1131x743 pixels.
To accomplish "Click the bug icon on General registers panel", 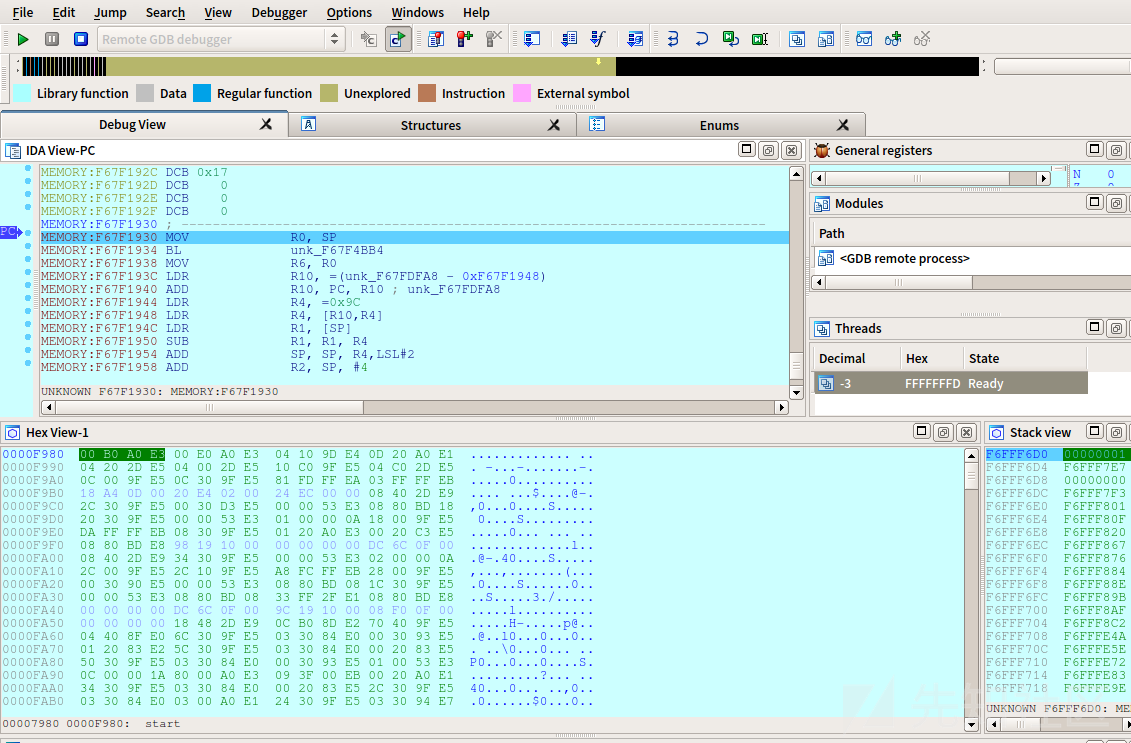I will pyautogui.click(x=821, y=150).
